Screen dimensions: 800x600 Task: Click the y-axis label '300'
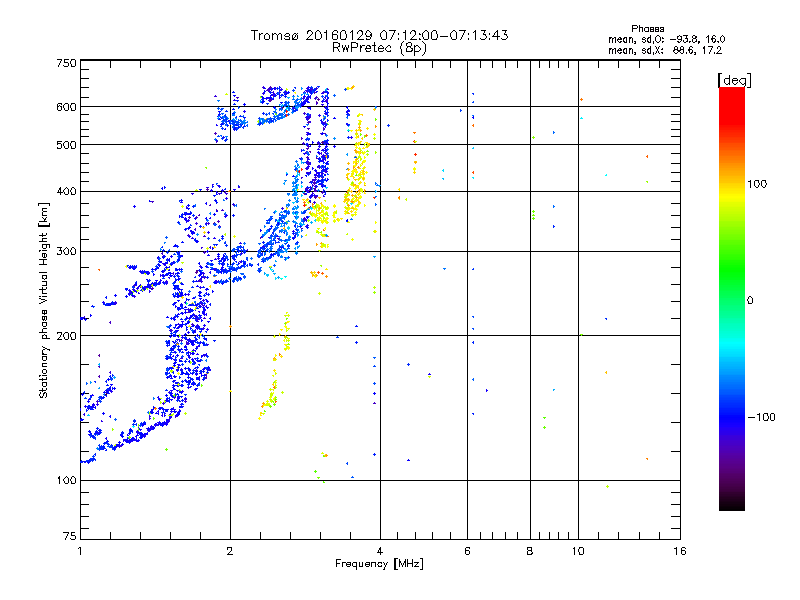[x=66, y=252]
